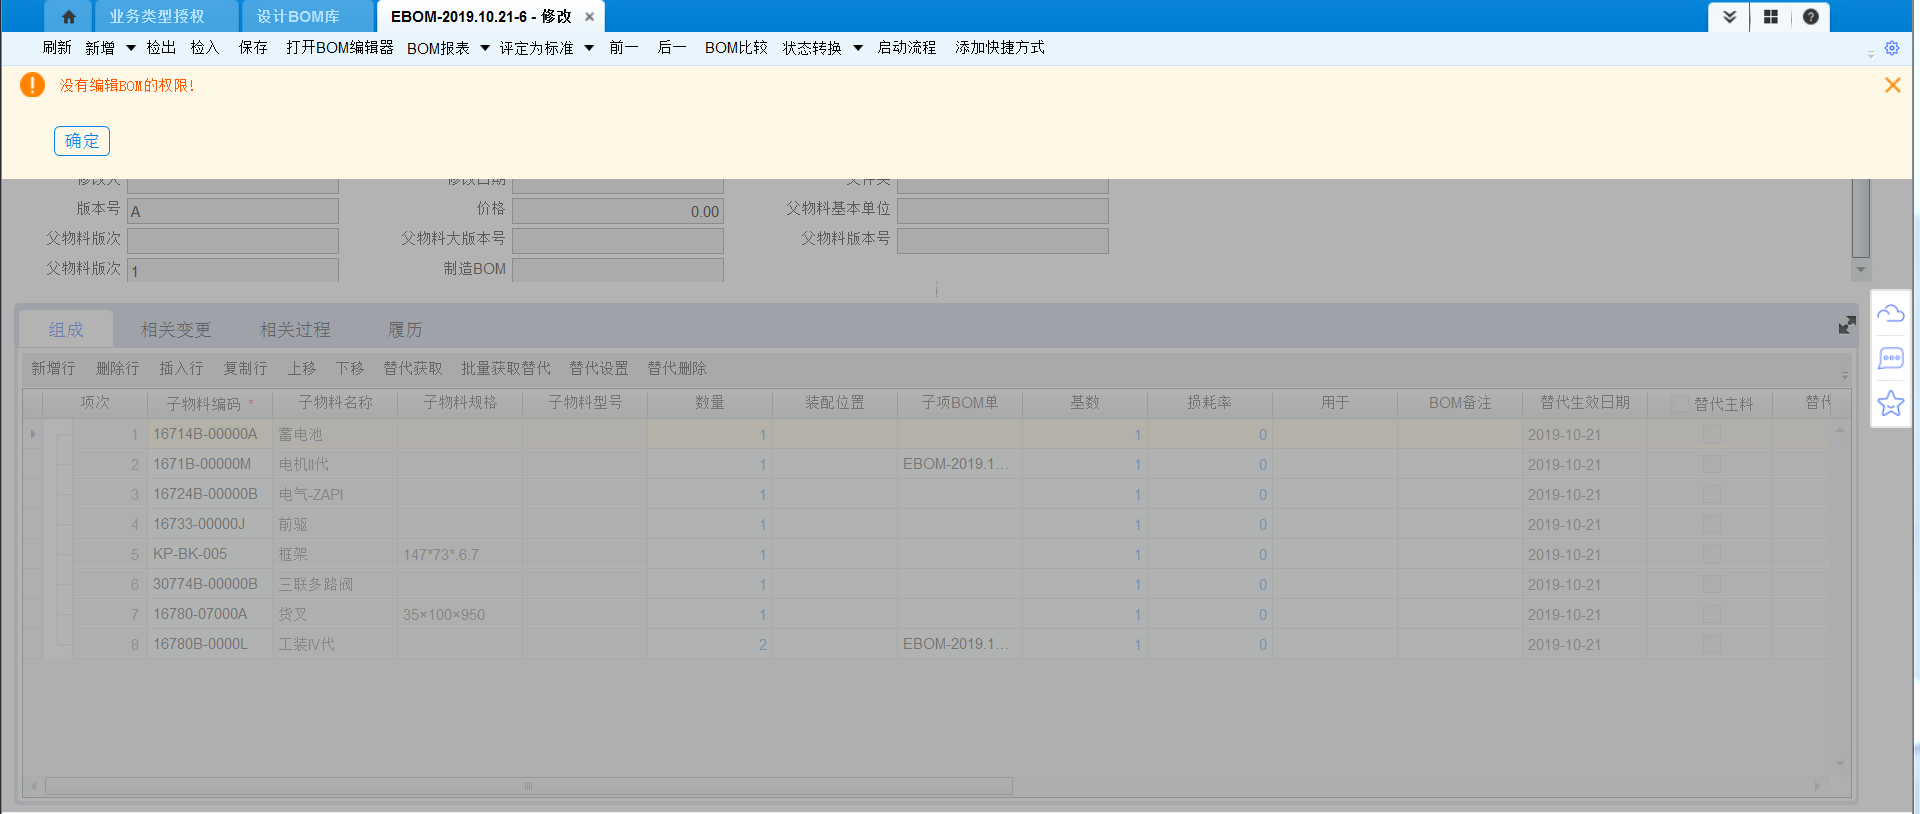This screenshot has width=1920, height=814.
Task: Open the 相关变更 tab
Action: (176, 330)
